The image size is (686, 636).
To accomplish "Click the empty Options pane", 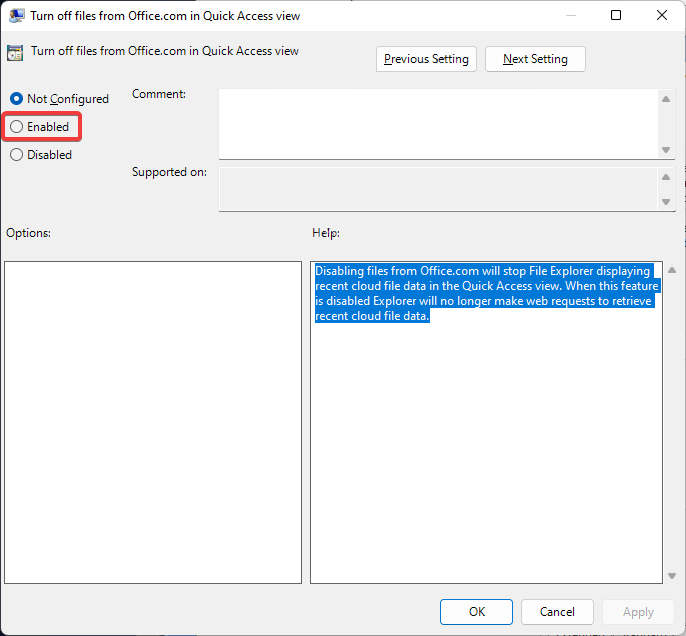I will coord(153,423).
